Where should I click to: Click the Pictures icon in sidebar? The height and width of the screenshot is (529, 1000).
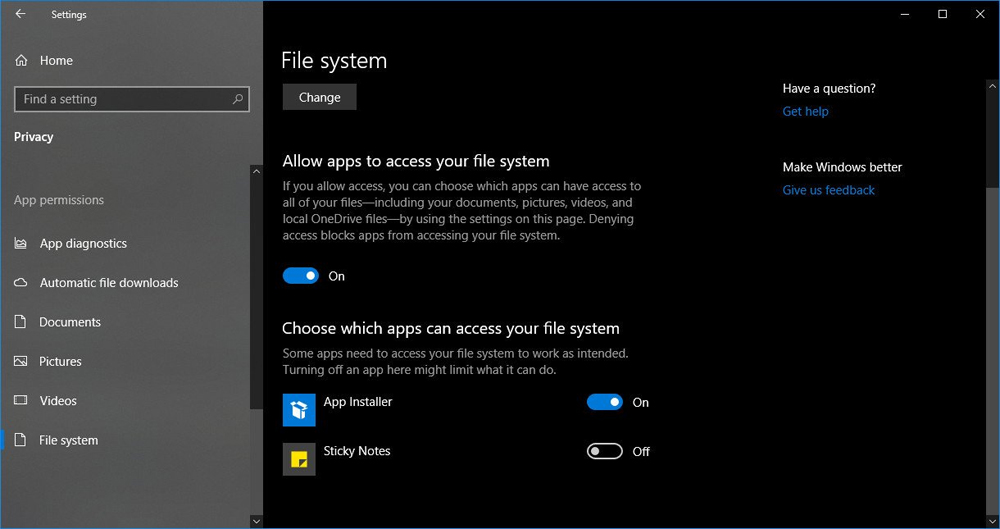click(20, 362)
